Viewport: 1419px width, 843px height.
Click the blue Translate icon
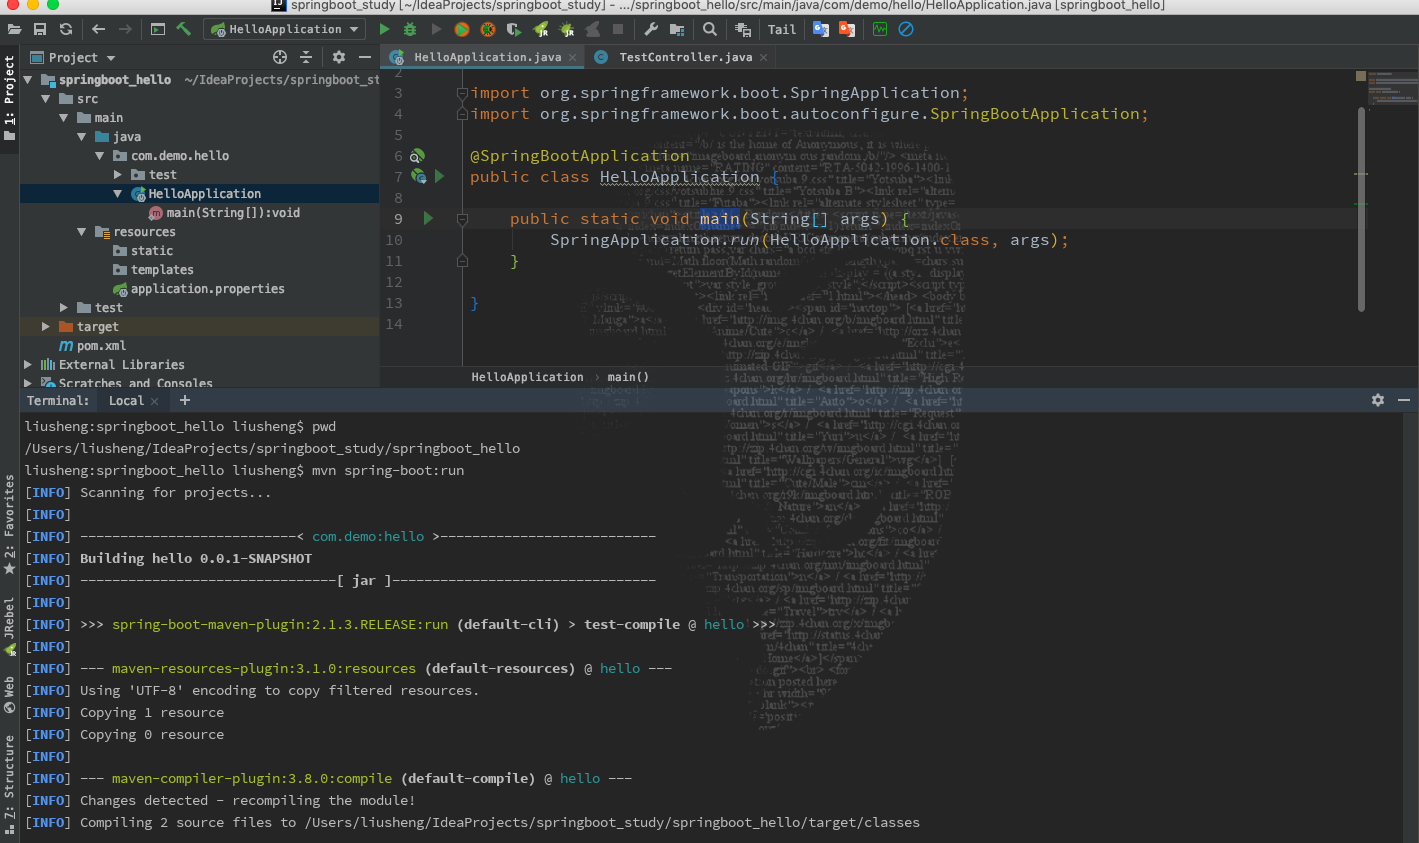[821, 29]
